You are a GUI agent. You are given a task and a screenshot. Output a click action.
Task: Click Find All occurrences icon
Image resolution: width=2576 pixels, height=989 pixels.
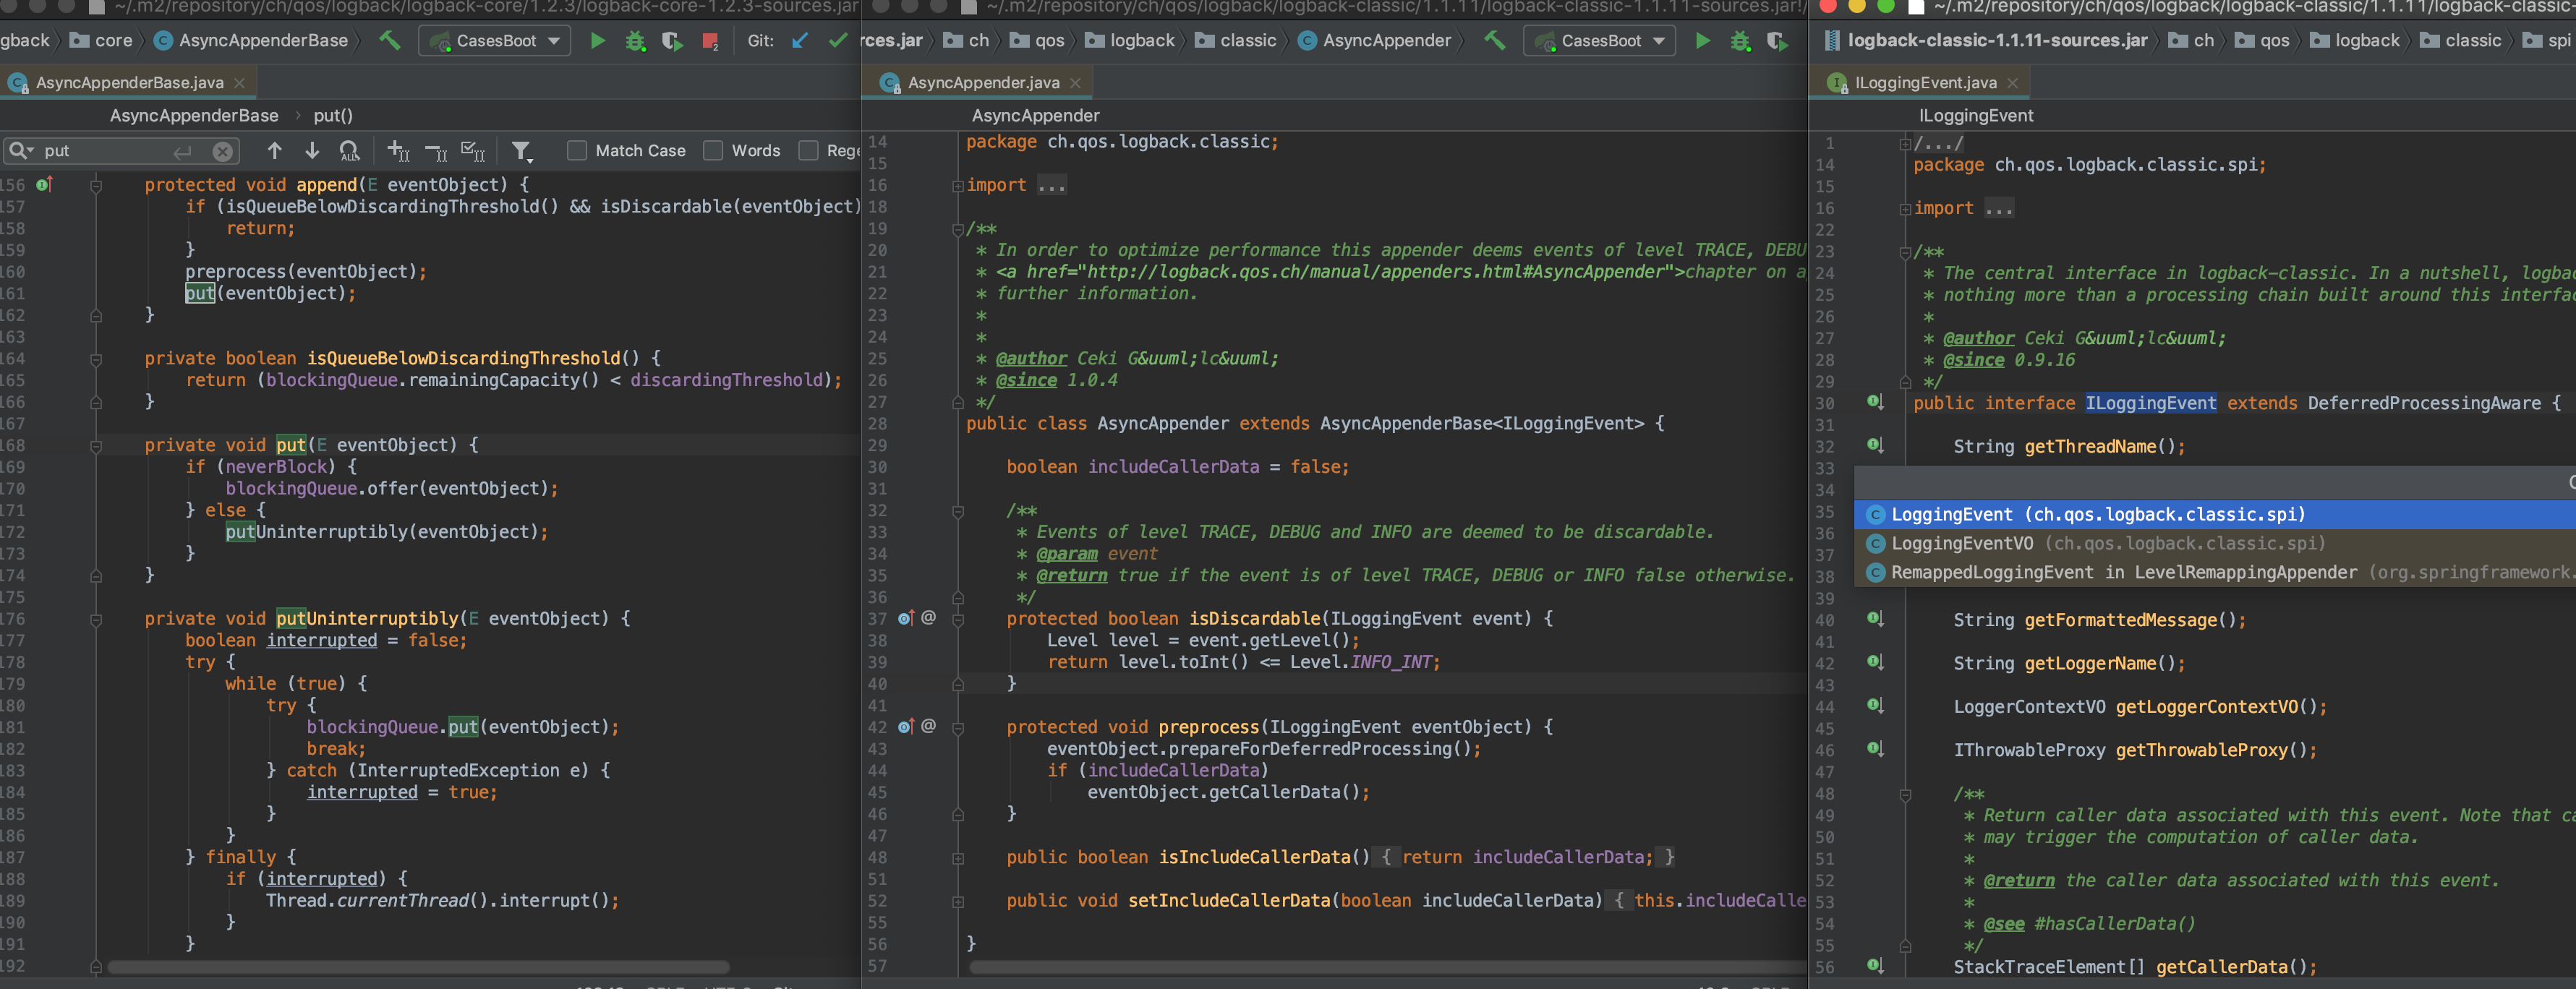[x=349, y=151]
